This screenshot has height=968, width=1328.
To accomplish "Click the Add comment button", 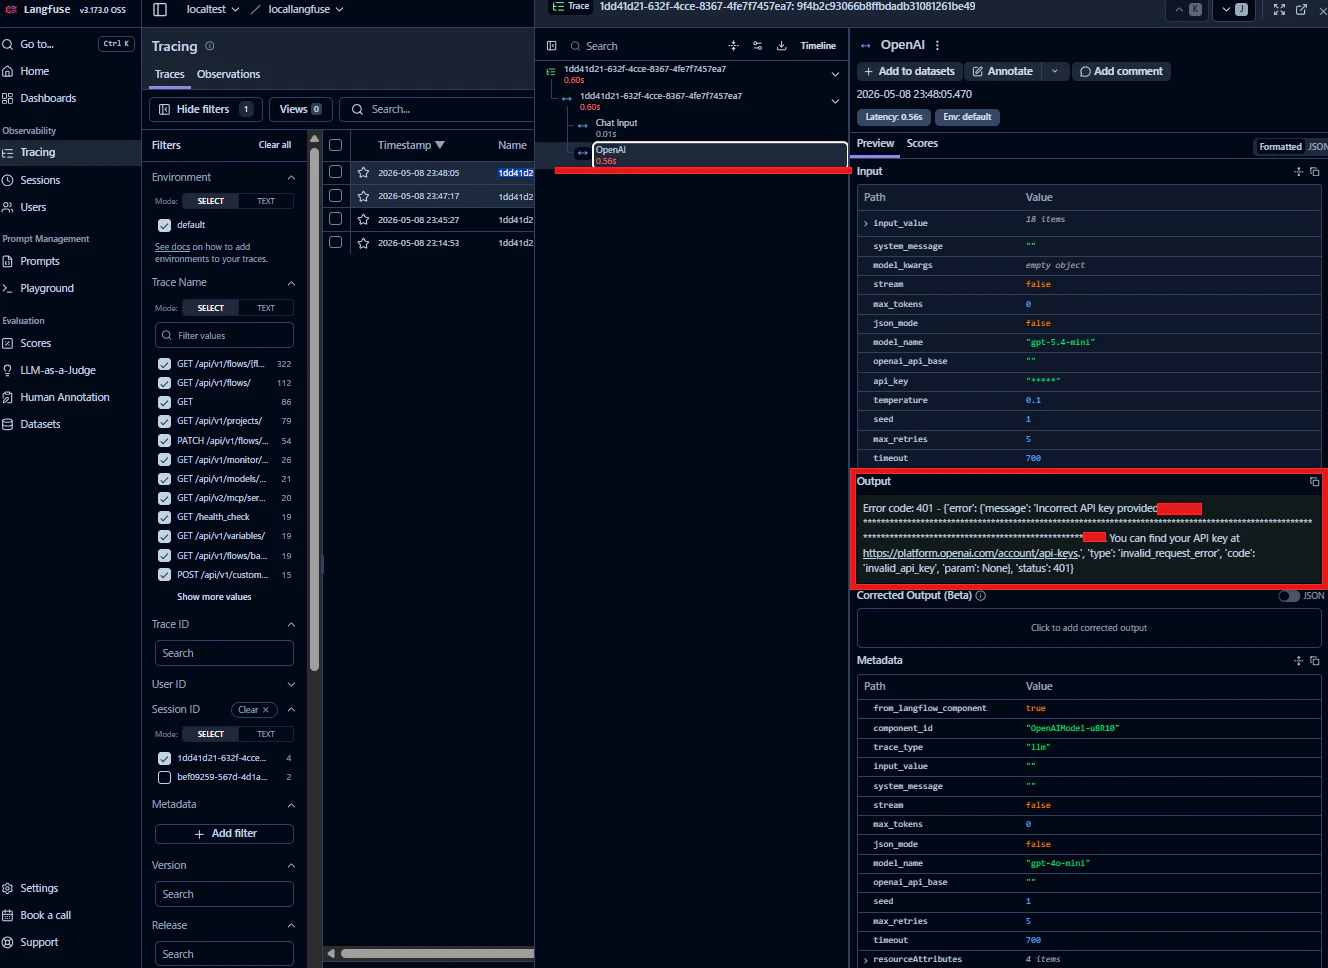I will pos(1120,71).
